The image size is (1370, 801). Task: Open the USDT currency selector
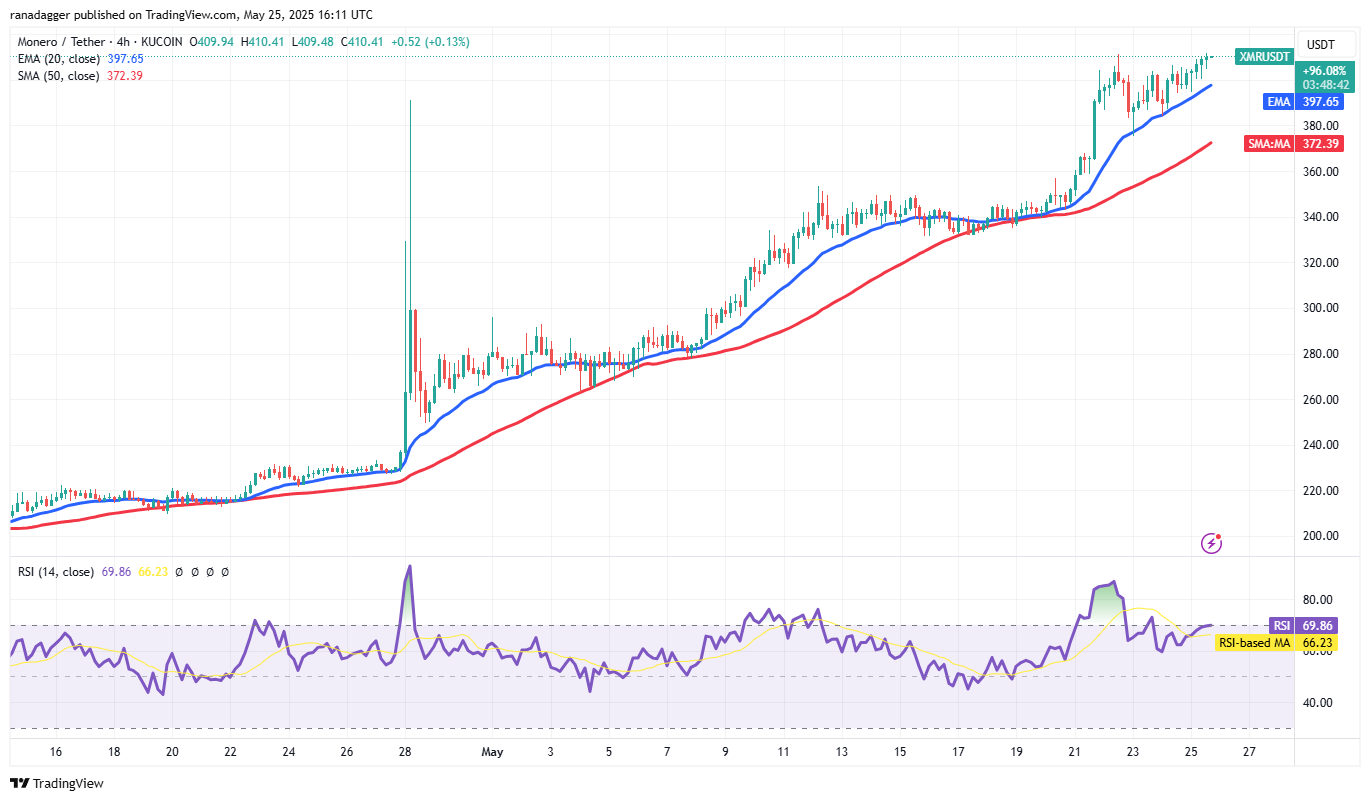tap(1321, 44)
